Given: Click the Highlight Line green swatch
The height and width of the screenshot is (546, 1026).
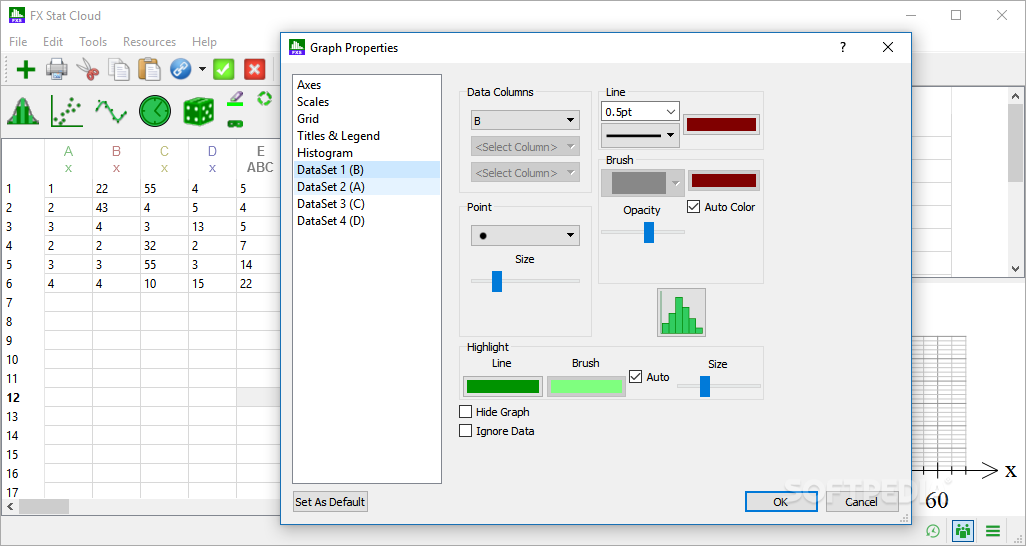Looking at the screenshot, I should pyautogui.click(x=503, y=386).
